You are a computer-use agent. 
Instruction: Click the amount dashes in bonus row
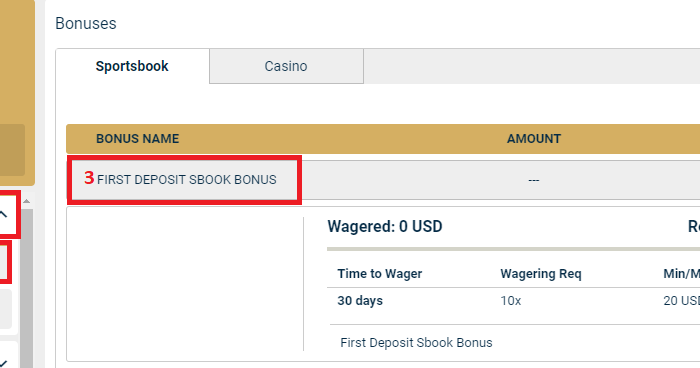click(x=534, y=180)
